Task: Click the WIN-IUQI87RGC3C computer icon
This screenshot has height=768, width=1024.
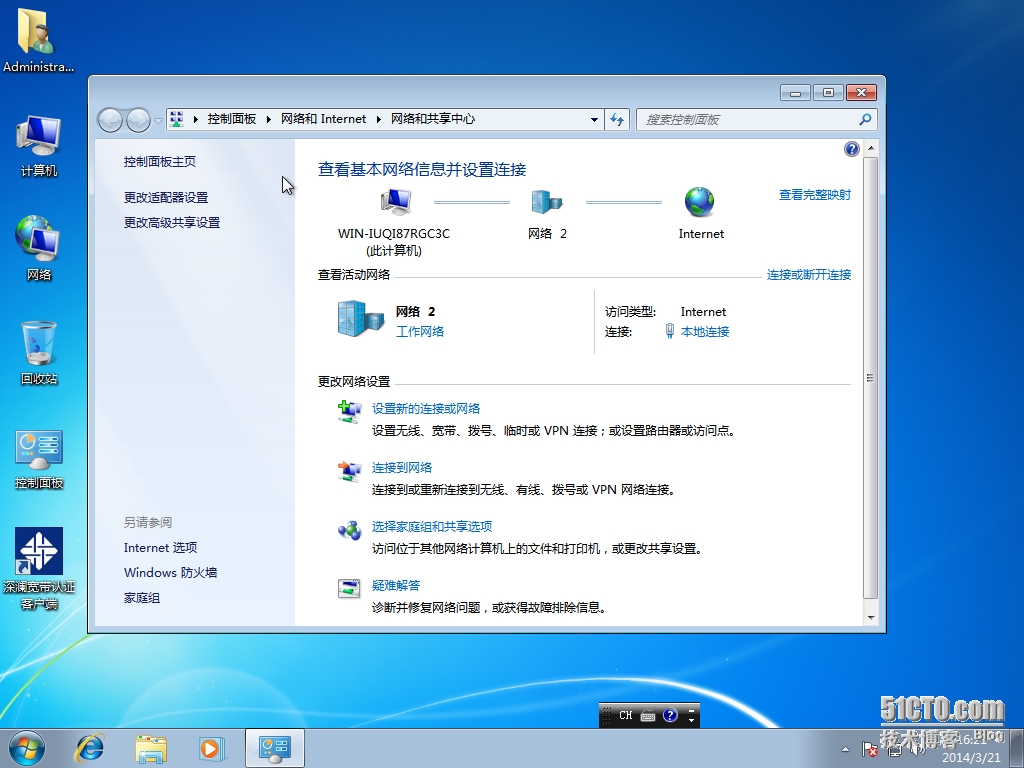Action: (x=396, y=202)
